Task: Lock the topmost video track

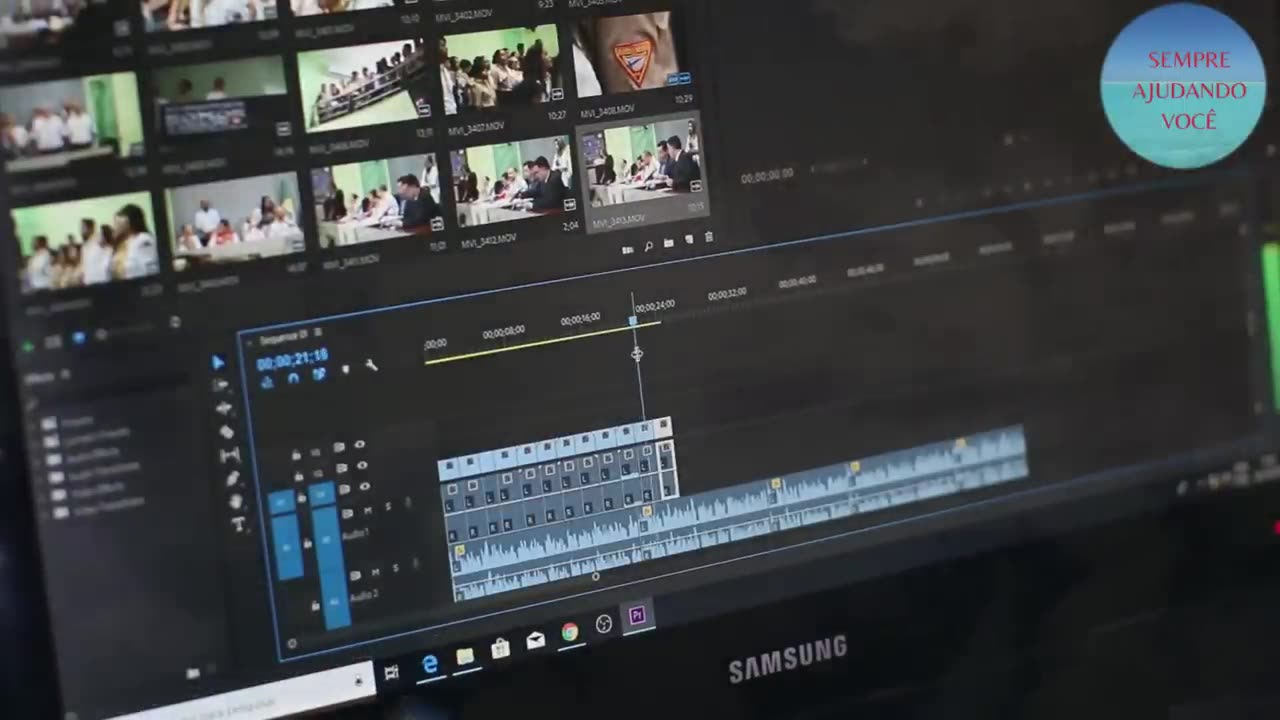Action: pyautogui.click(x=296, y=455)
